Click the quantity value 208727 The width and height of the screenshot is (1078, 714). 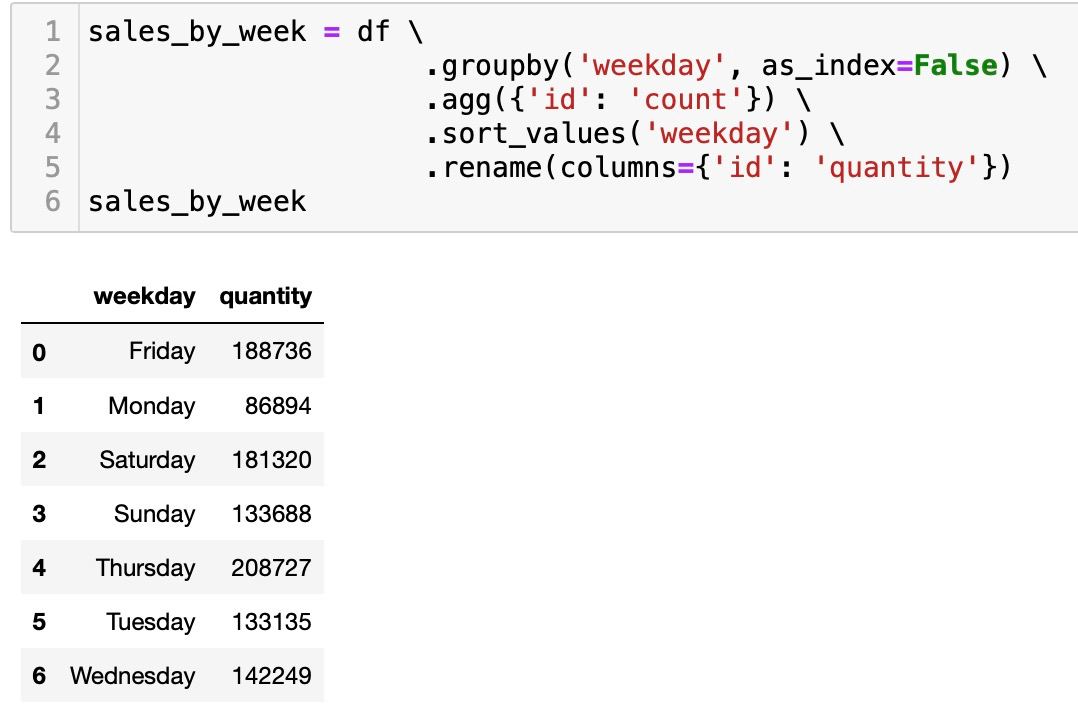point(271,568)
